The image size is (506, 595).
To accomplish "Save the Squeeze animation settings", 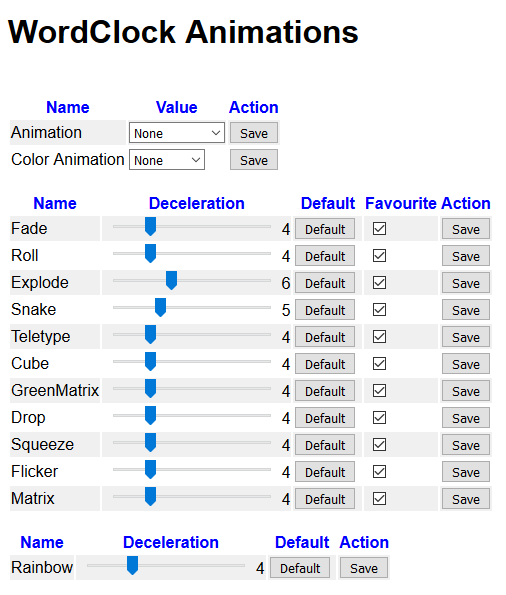I will point(466,445).
